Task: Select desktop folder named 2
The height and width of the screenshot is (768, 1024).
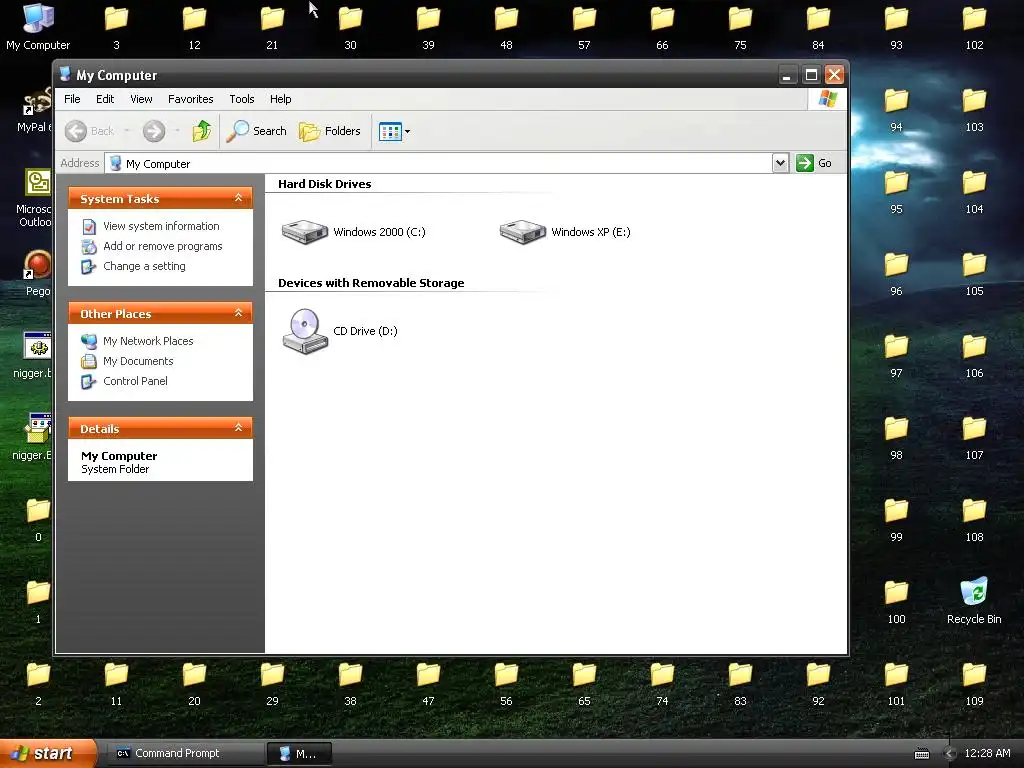Action: pos(38,683)
